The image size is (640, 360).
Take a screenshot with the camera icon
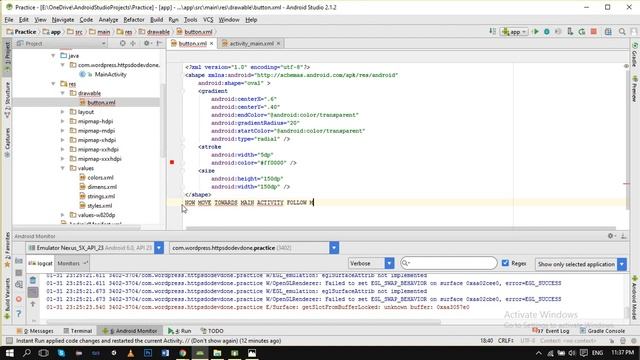(x=19, y=260)
